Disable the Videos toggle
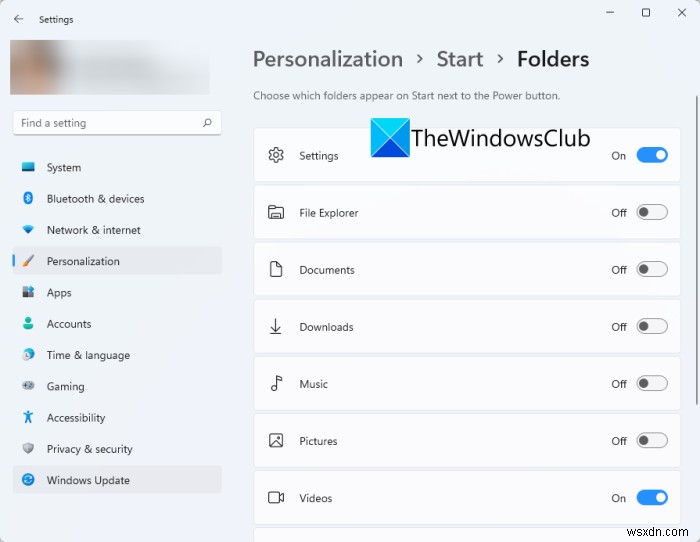The height and width of the screenshot is (542, 700). click(x=652, y=497)
